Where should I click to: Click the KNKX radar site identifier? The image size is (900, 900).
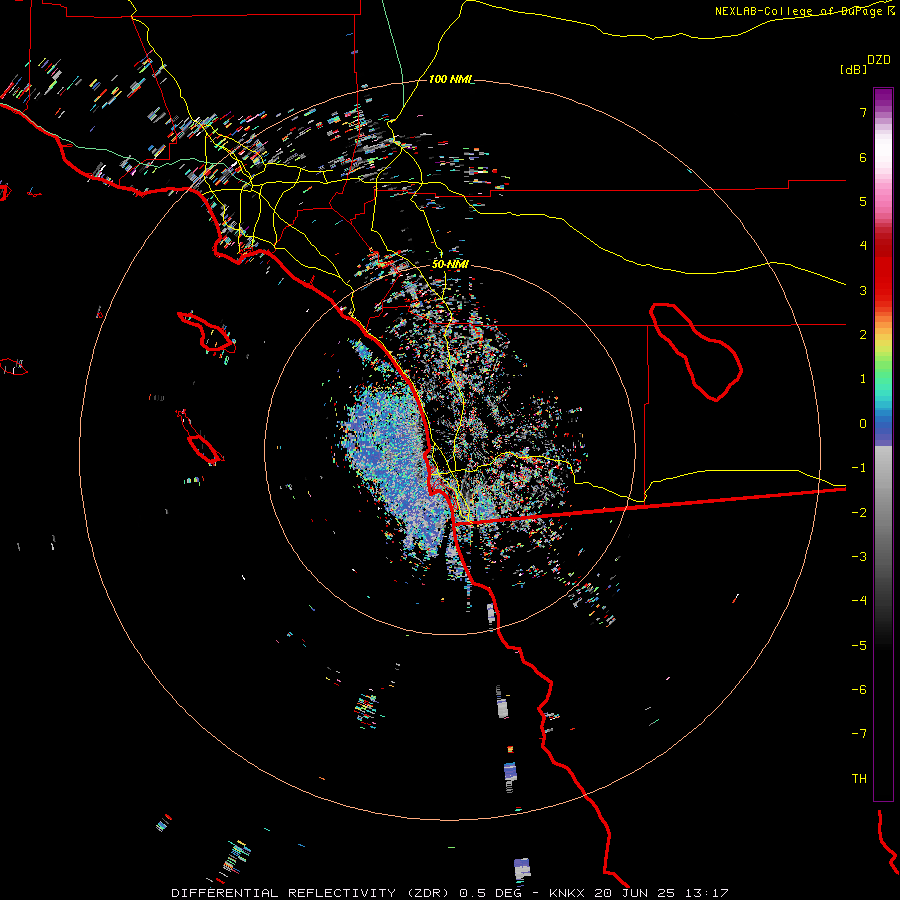(x=567, y=893)
